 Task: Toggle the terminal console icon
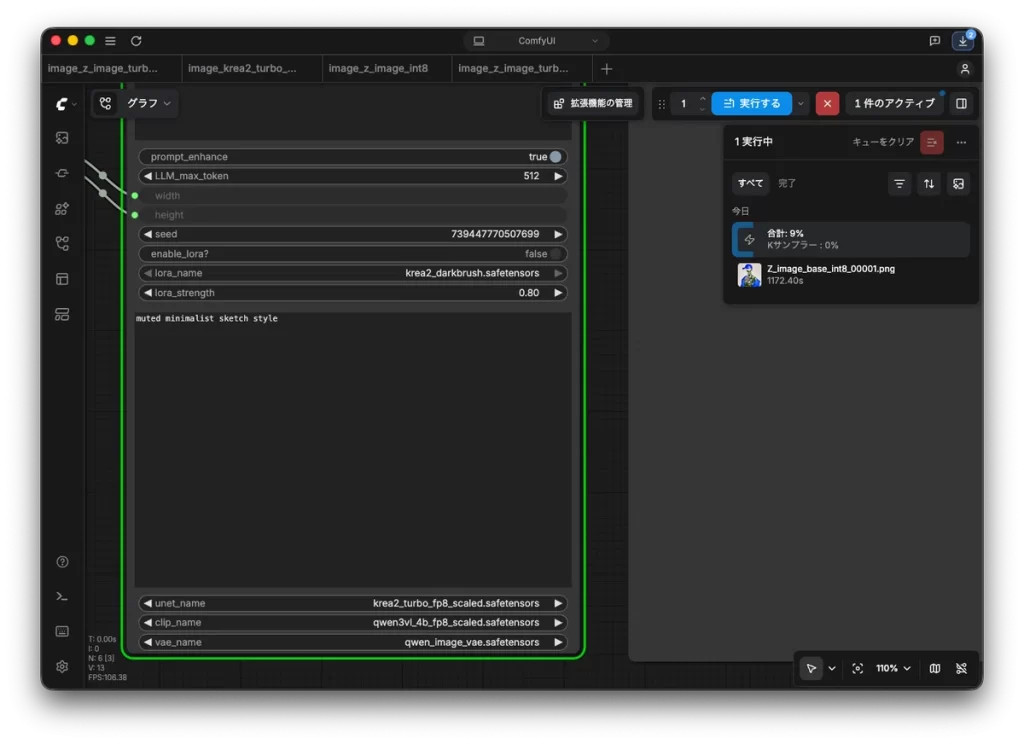pyautogui.click(x=62, y=596)
